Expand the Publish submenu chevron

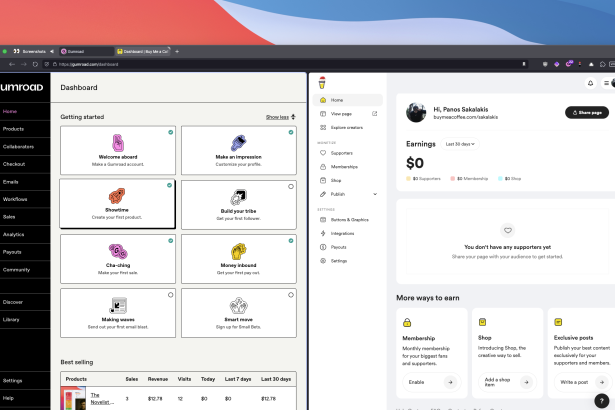pyautogui.click(x=375, y=194)
